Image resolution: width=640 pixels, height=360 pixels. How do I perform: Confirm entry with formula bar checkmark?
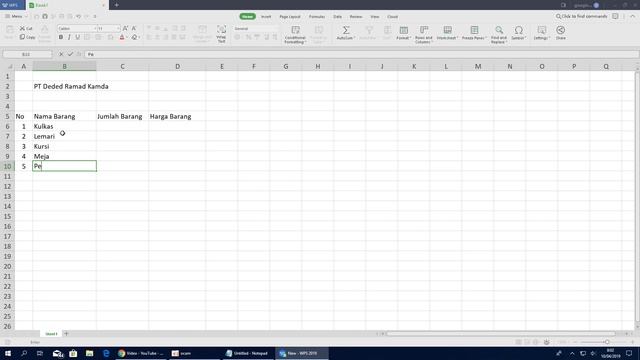[70, 54]
